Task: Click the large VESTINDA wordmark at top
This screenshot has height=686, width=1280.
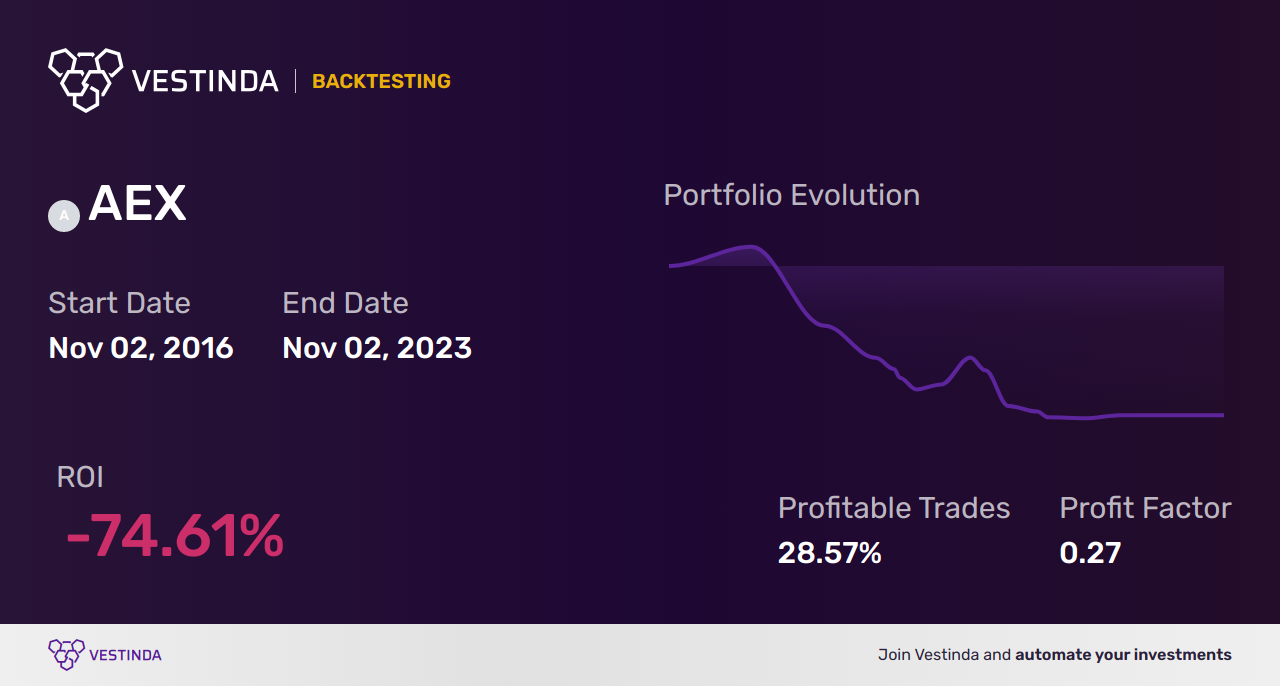Action: click(x=205, y=81)
